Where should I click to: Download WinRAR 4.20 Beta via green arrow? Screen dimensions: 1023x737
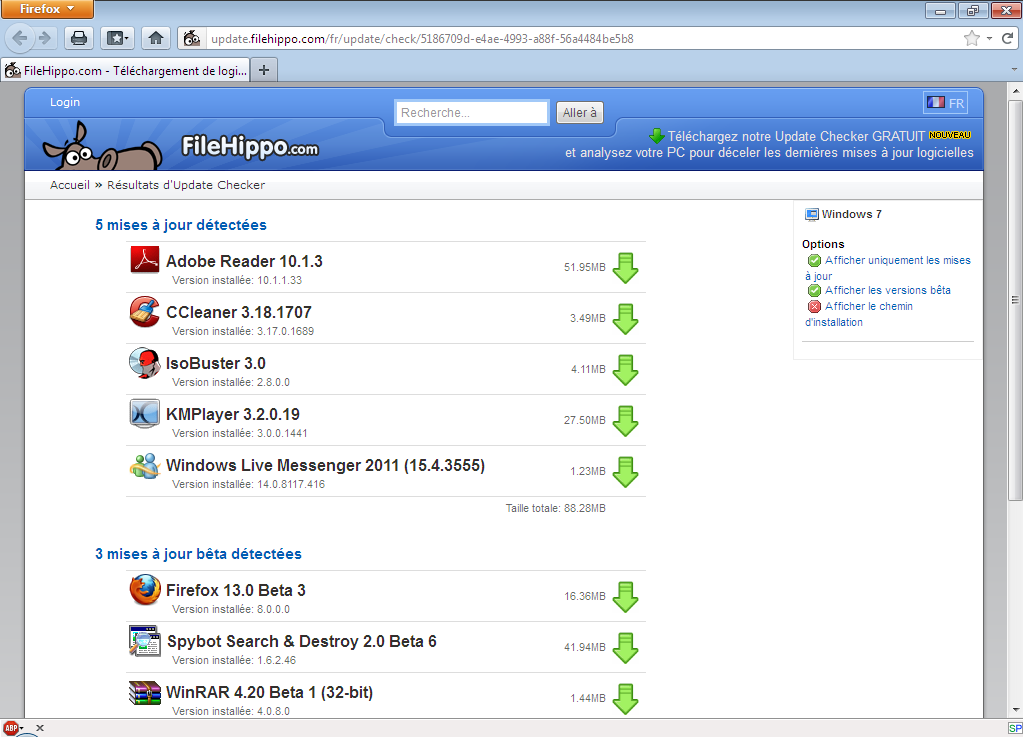pyautogui.click(x=625, y=699)
